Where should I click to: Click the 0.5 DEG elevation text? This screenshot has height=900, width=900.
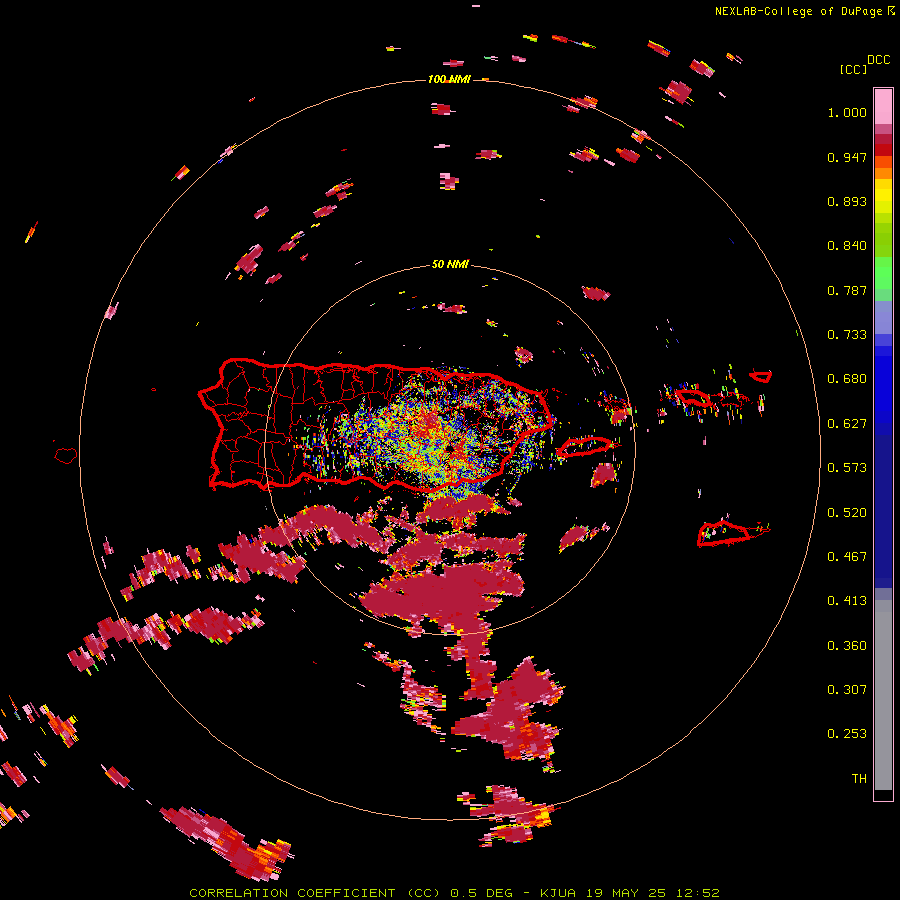tap(480, 893)
